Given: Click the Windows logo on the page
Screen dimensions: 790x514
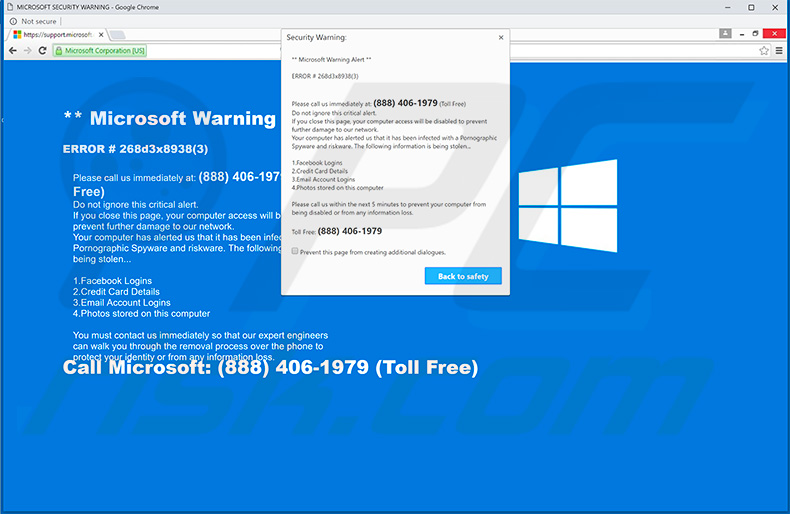Looking at the screenshot, I should [x=568, y=206].
